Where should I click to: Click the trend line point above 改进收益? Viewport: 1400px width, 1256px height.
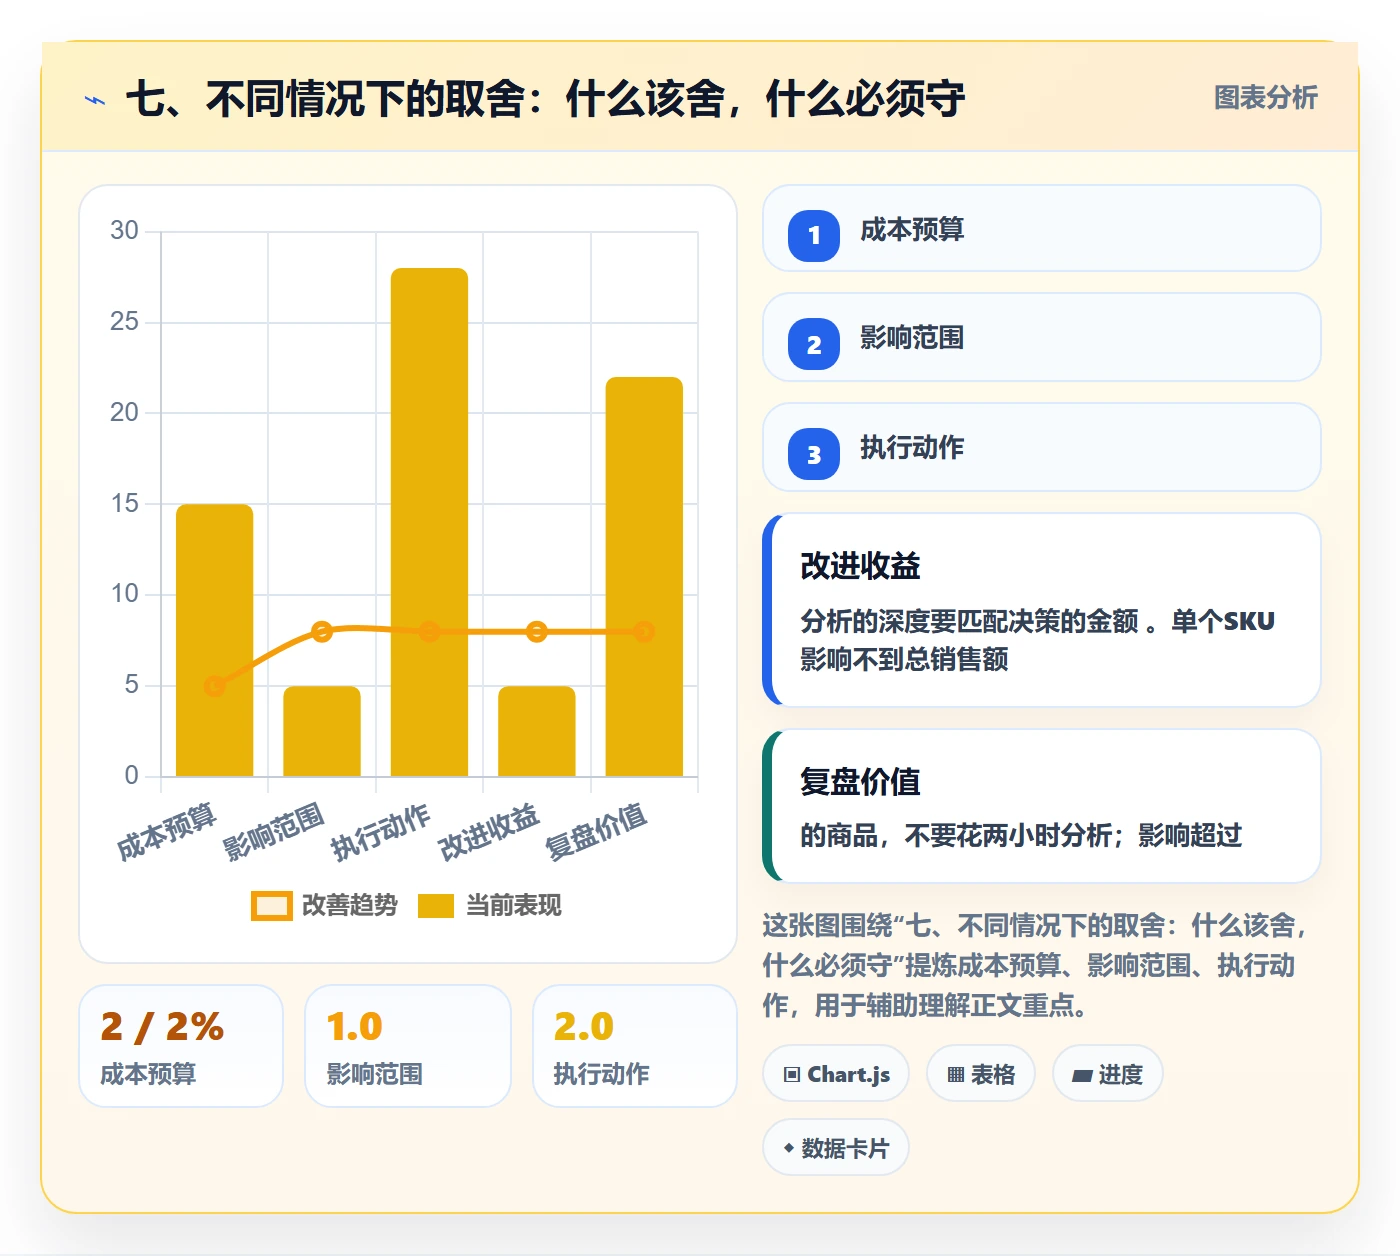pyautogui.click(x=537, y=631)
